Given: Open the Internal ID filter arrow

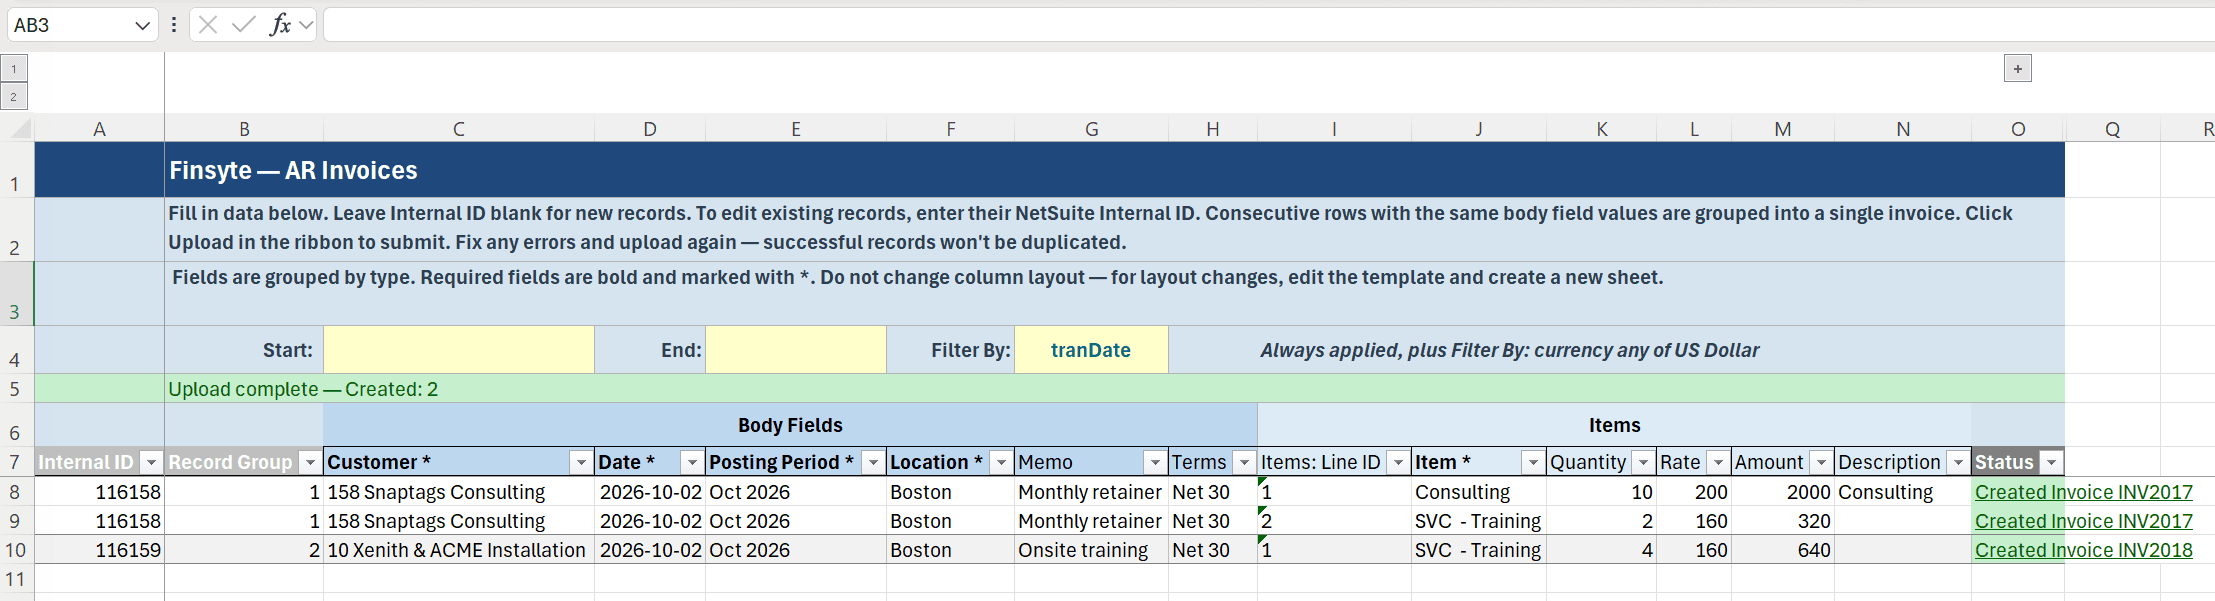Looking at the screenshot, I should 151,462.
